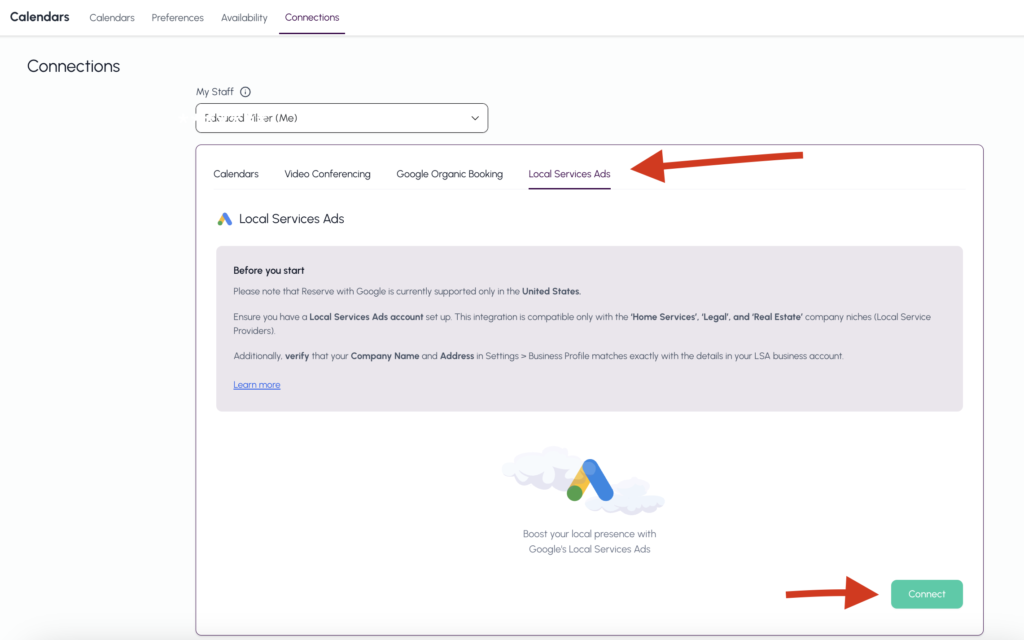Open the My Staff dropdown
Image resolution: width=1024 pixels, height=640 pixels.
pyautogui.click(x=342, y=118)
